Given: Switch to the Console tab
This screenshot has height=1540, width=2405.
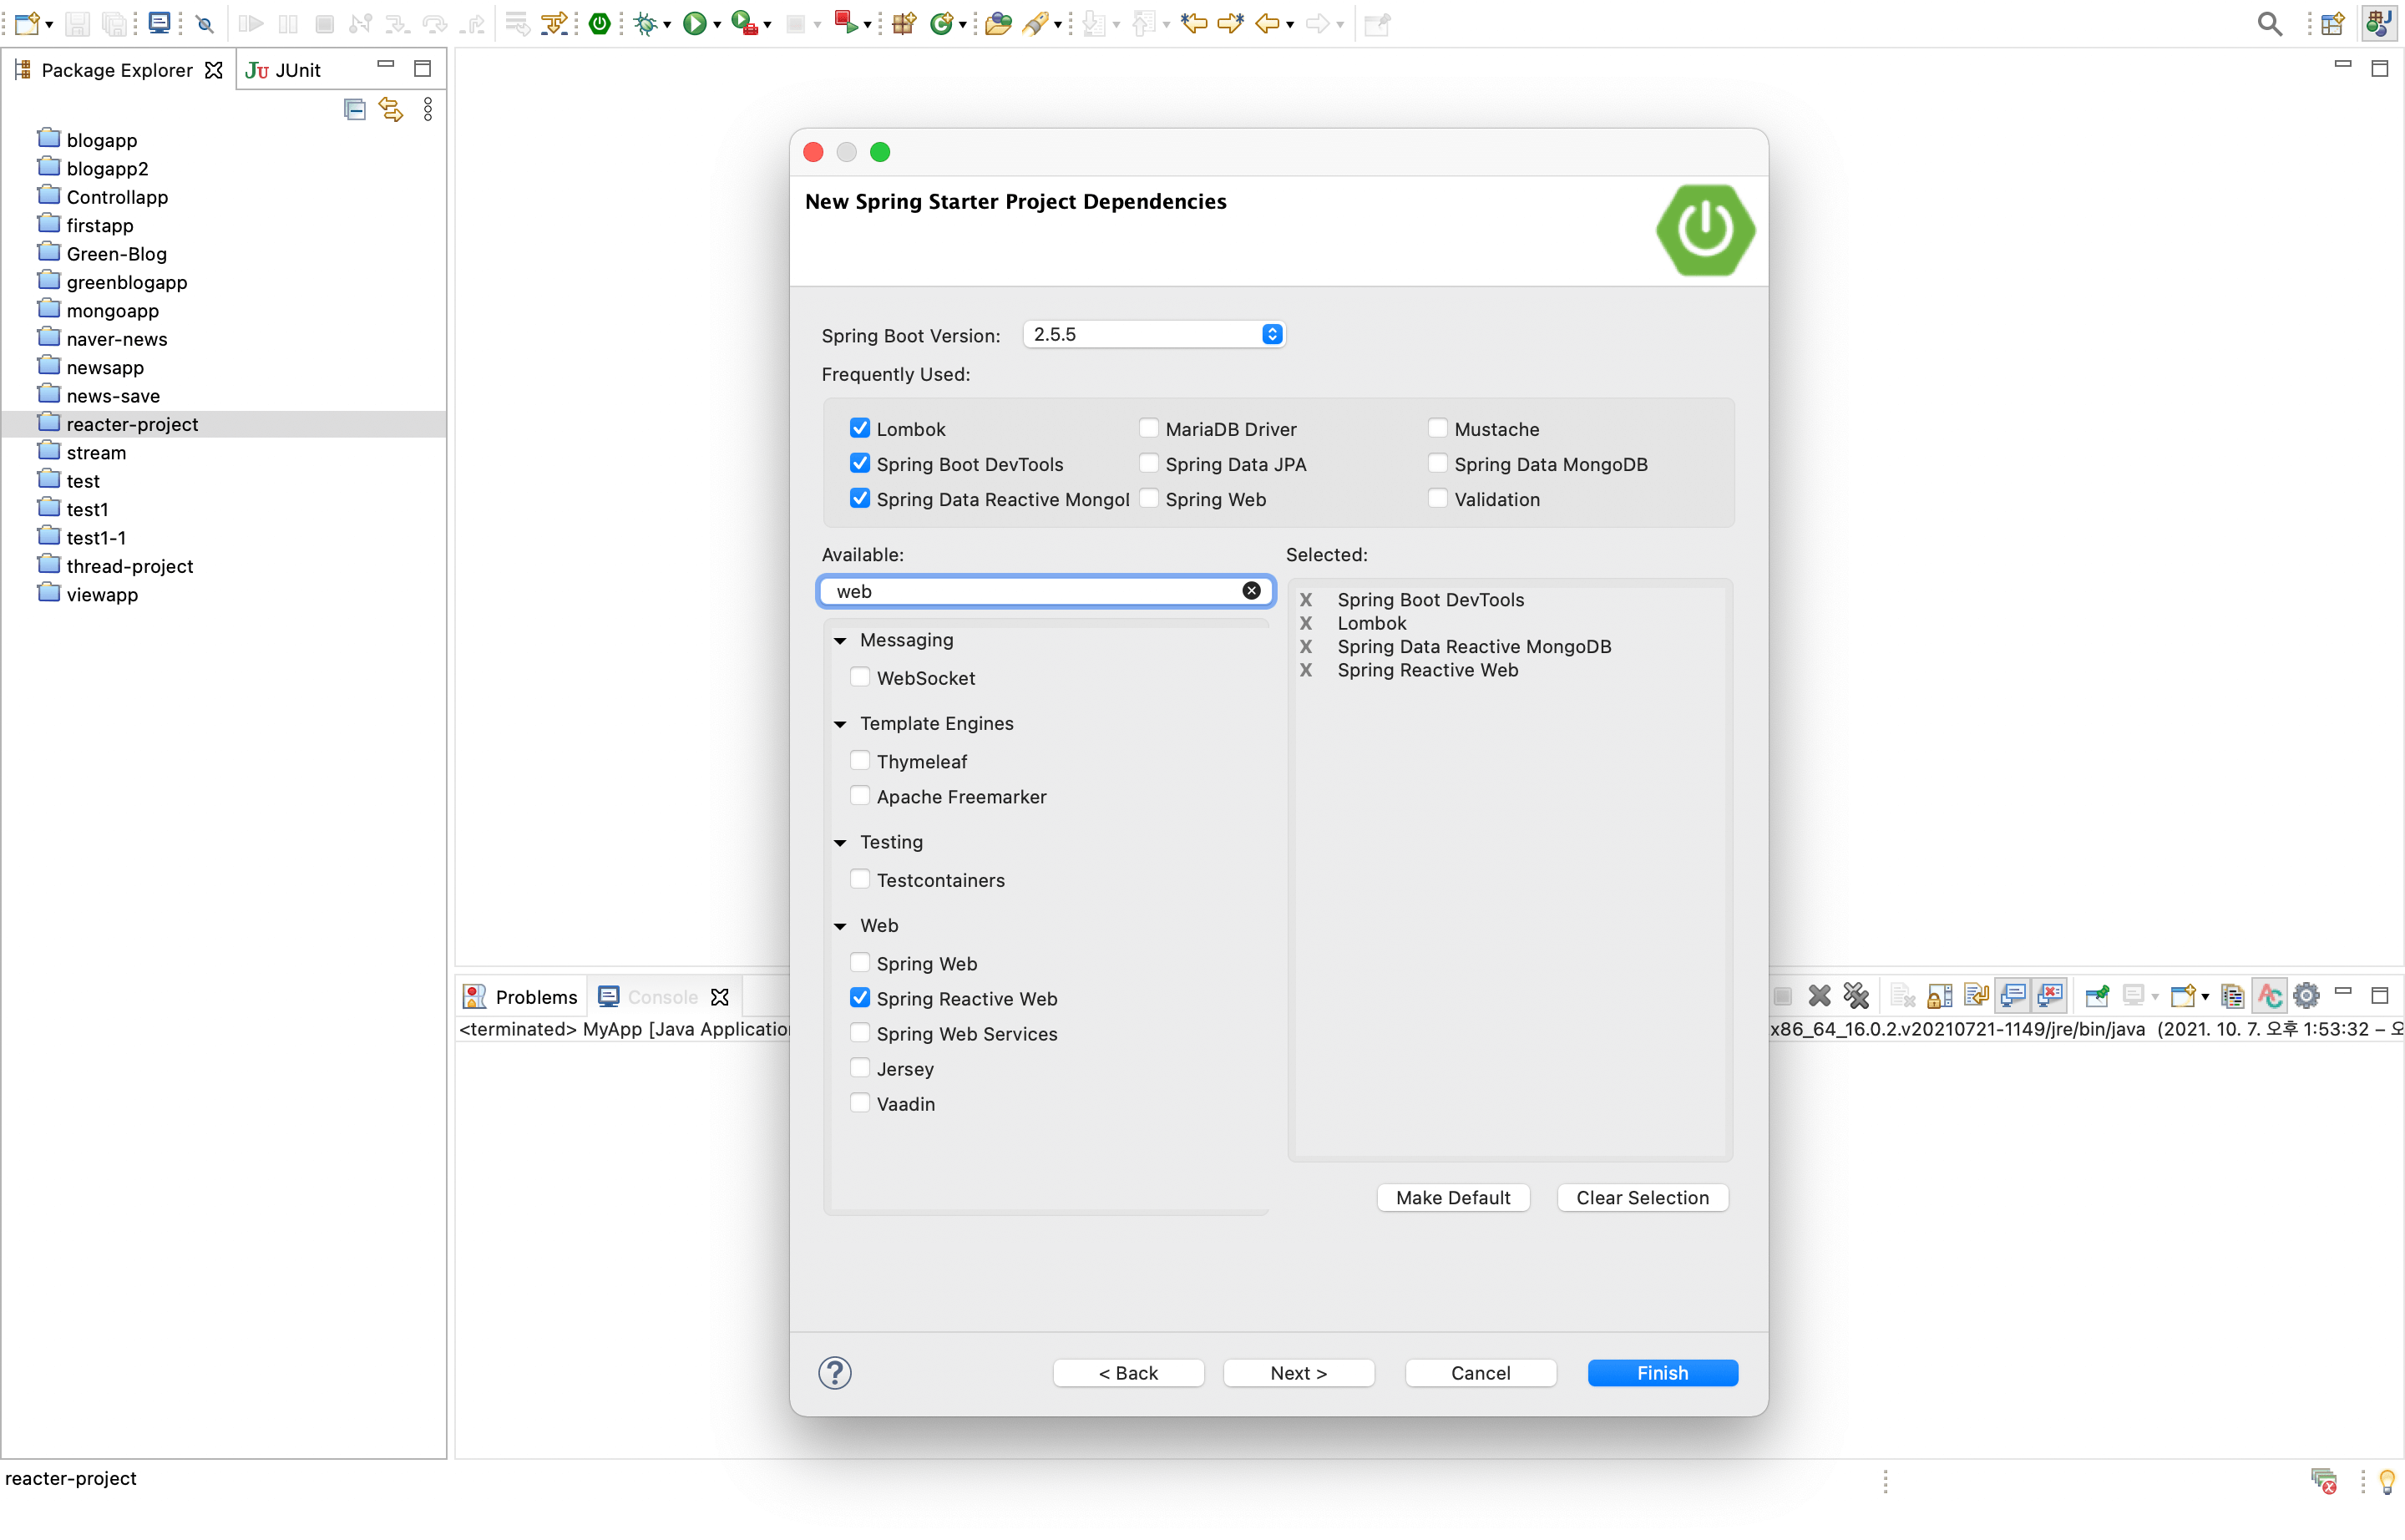Looking at the screenshot, I should pos(662,996).
